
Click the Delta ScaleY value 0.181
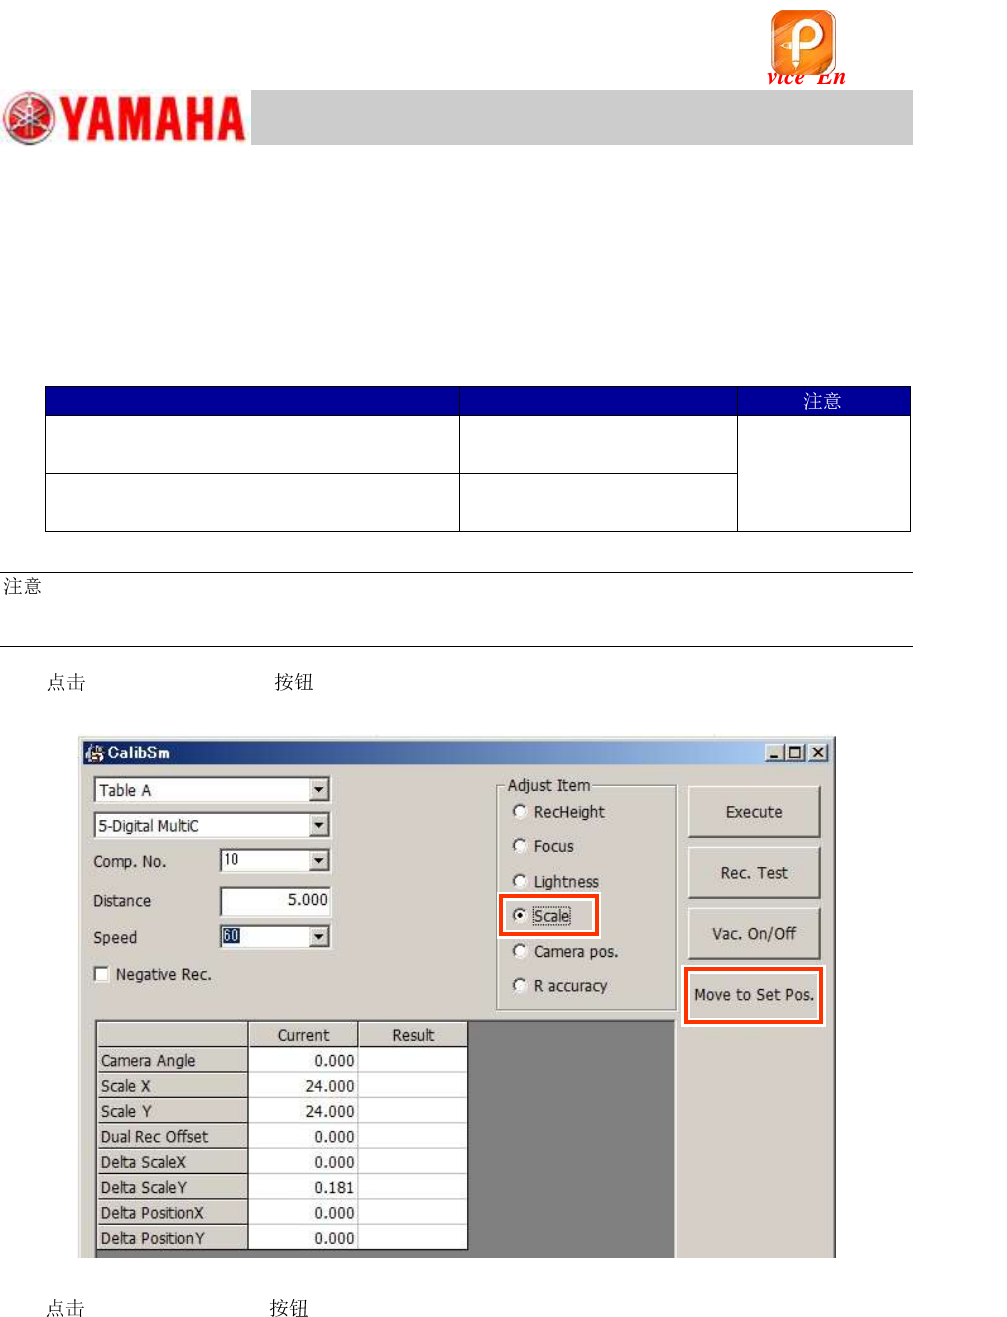[x=303, y=1188]
